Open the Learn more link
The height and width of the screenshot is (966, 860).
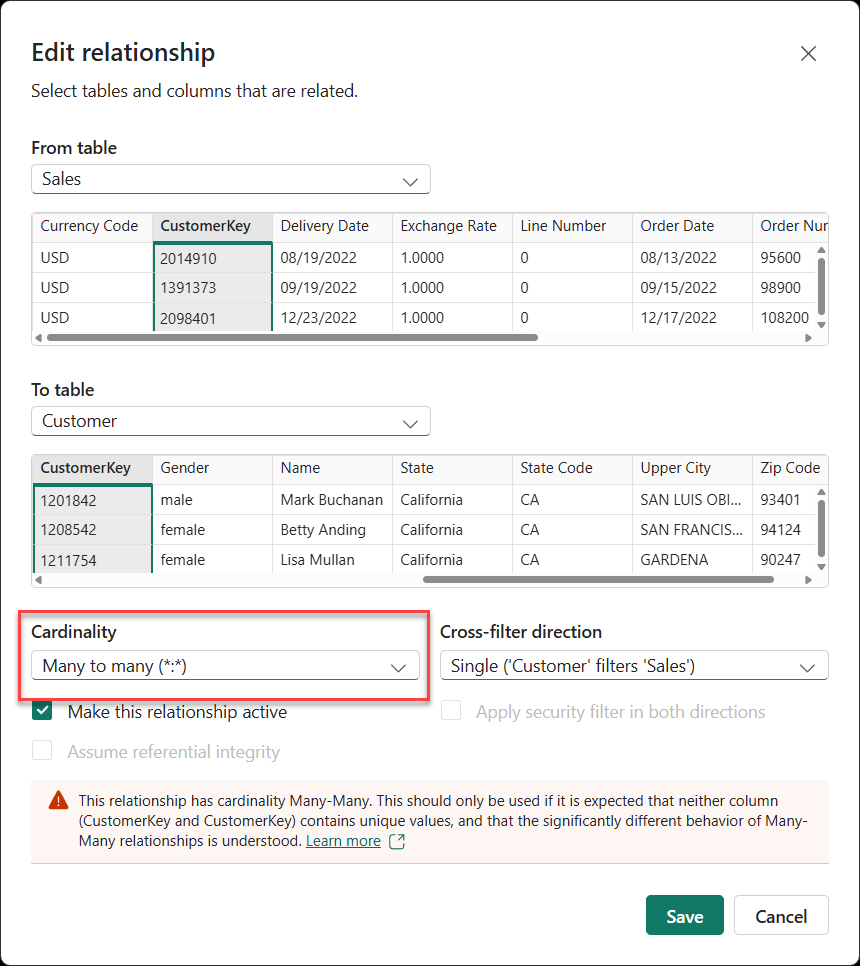343,841
